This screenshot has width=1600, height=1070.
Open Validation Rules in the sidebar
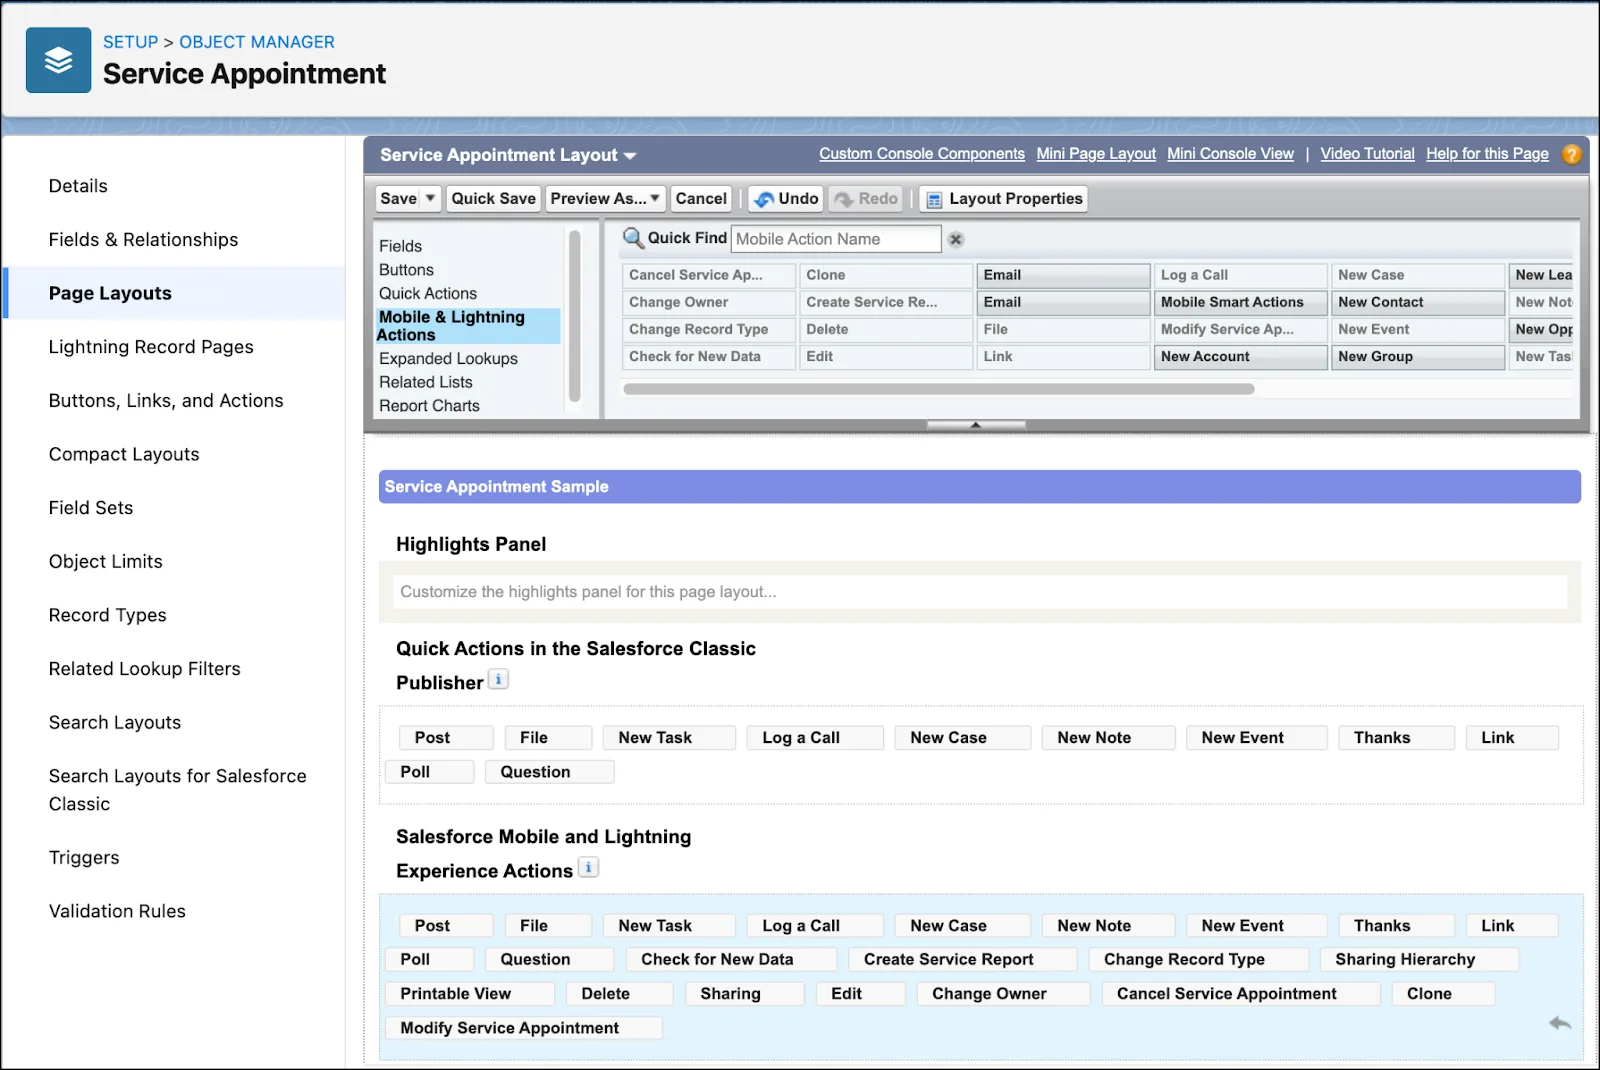[x=117, y=911]
